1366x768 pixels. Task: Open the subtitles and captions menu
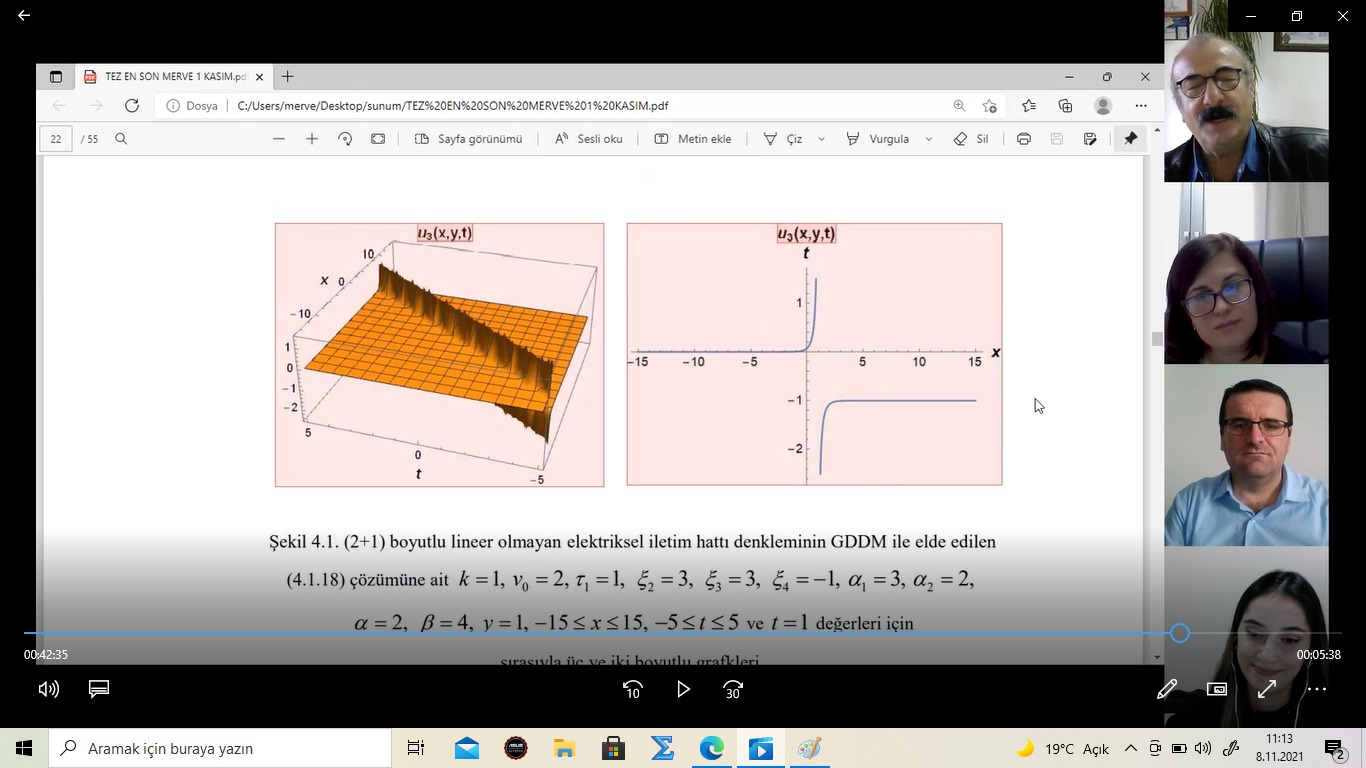coord(99,689)
